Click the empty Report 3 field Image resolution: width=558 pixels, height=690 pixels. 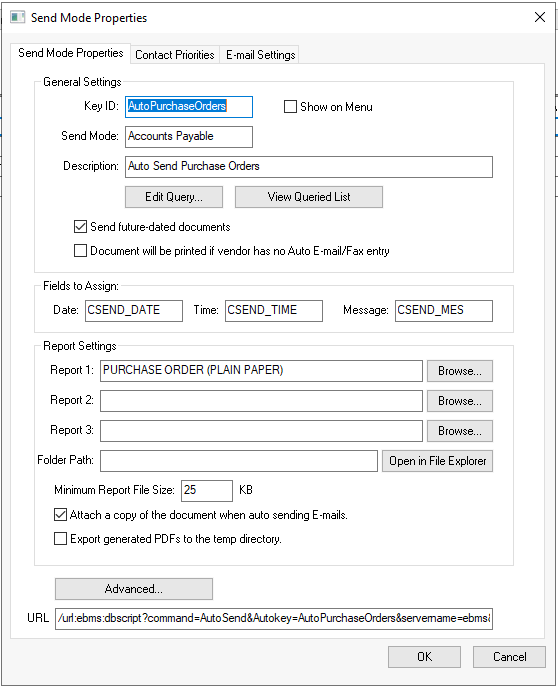click(x=261, y=431)
